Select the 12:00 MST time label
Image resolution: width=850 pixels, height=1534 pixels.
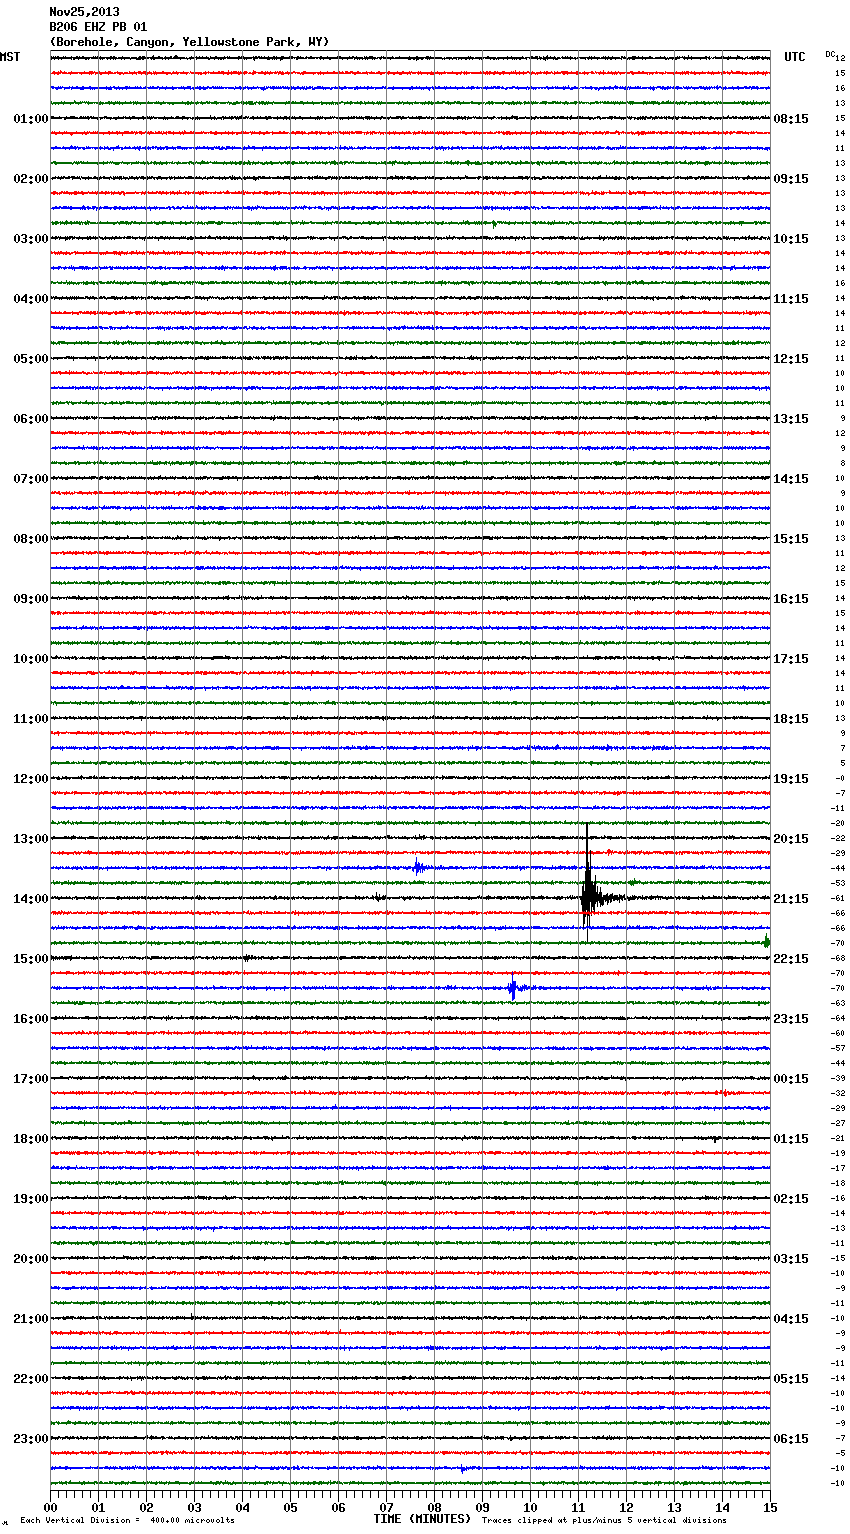31,779
